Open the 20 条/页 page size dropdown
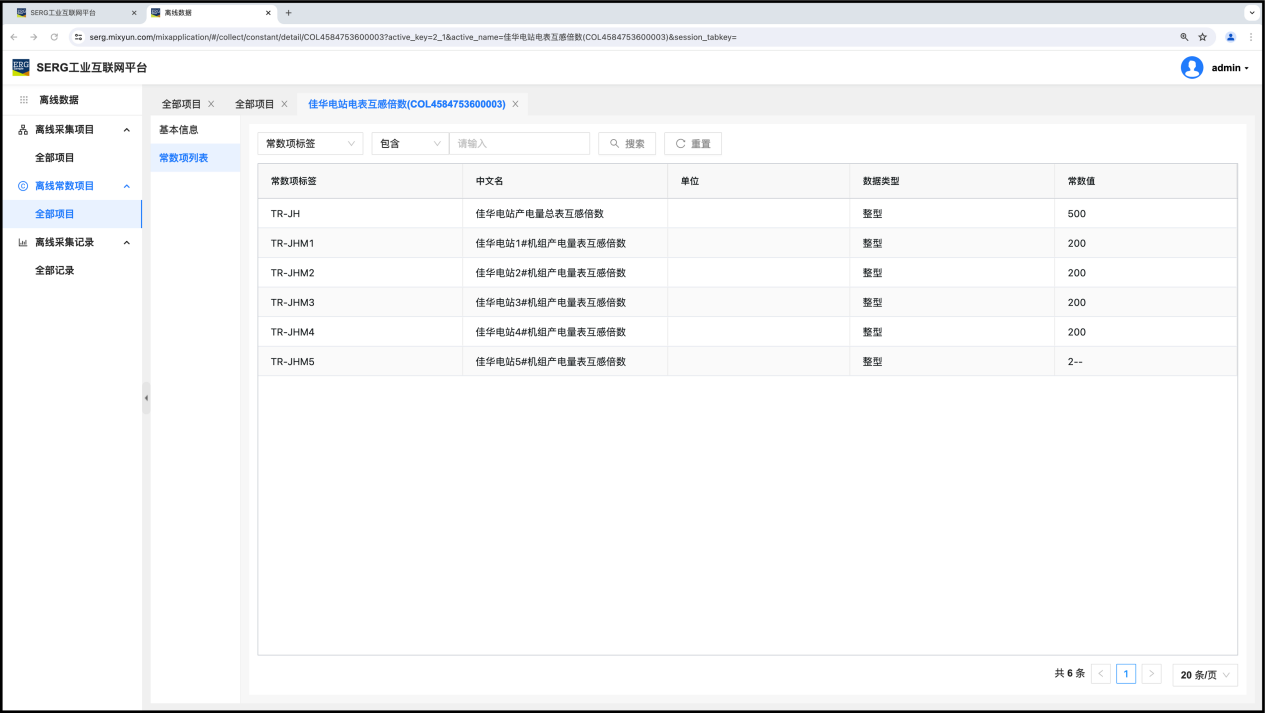The height and width of the screenshot is (713, 1265). click(x=1205, y=675)
